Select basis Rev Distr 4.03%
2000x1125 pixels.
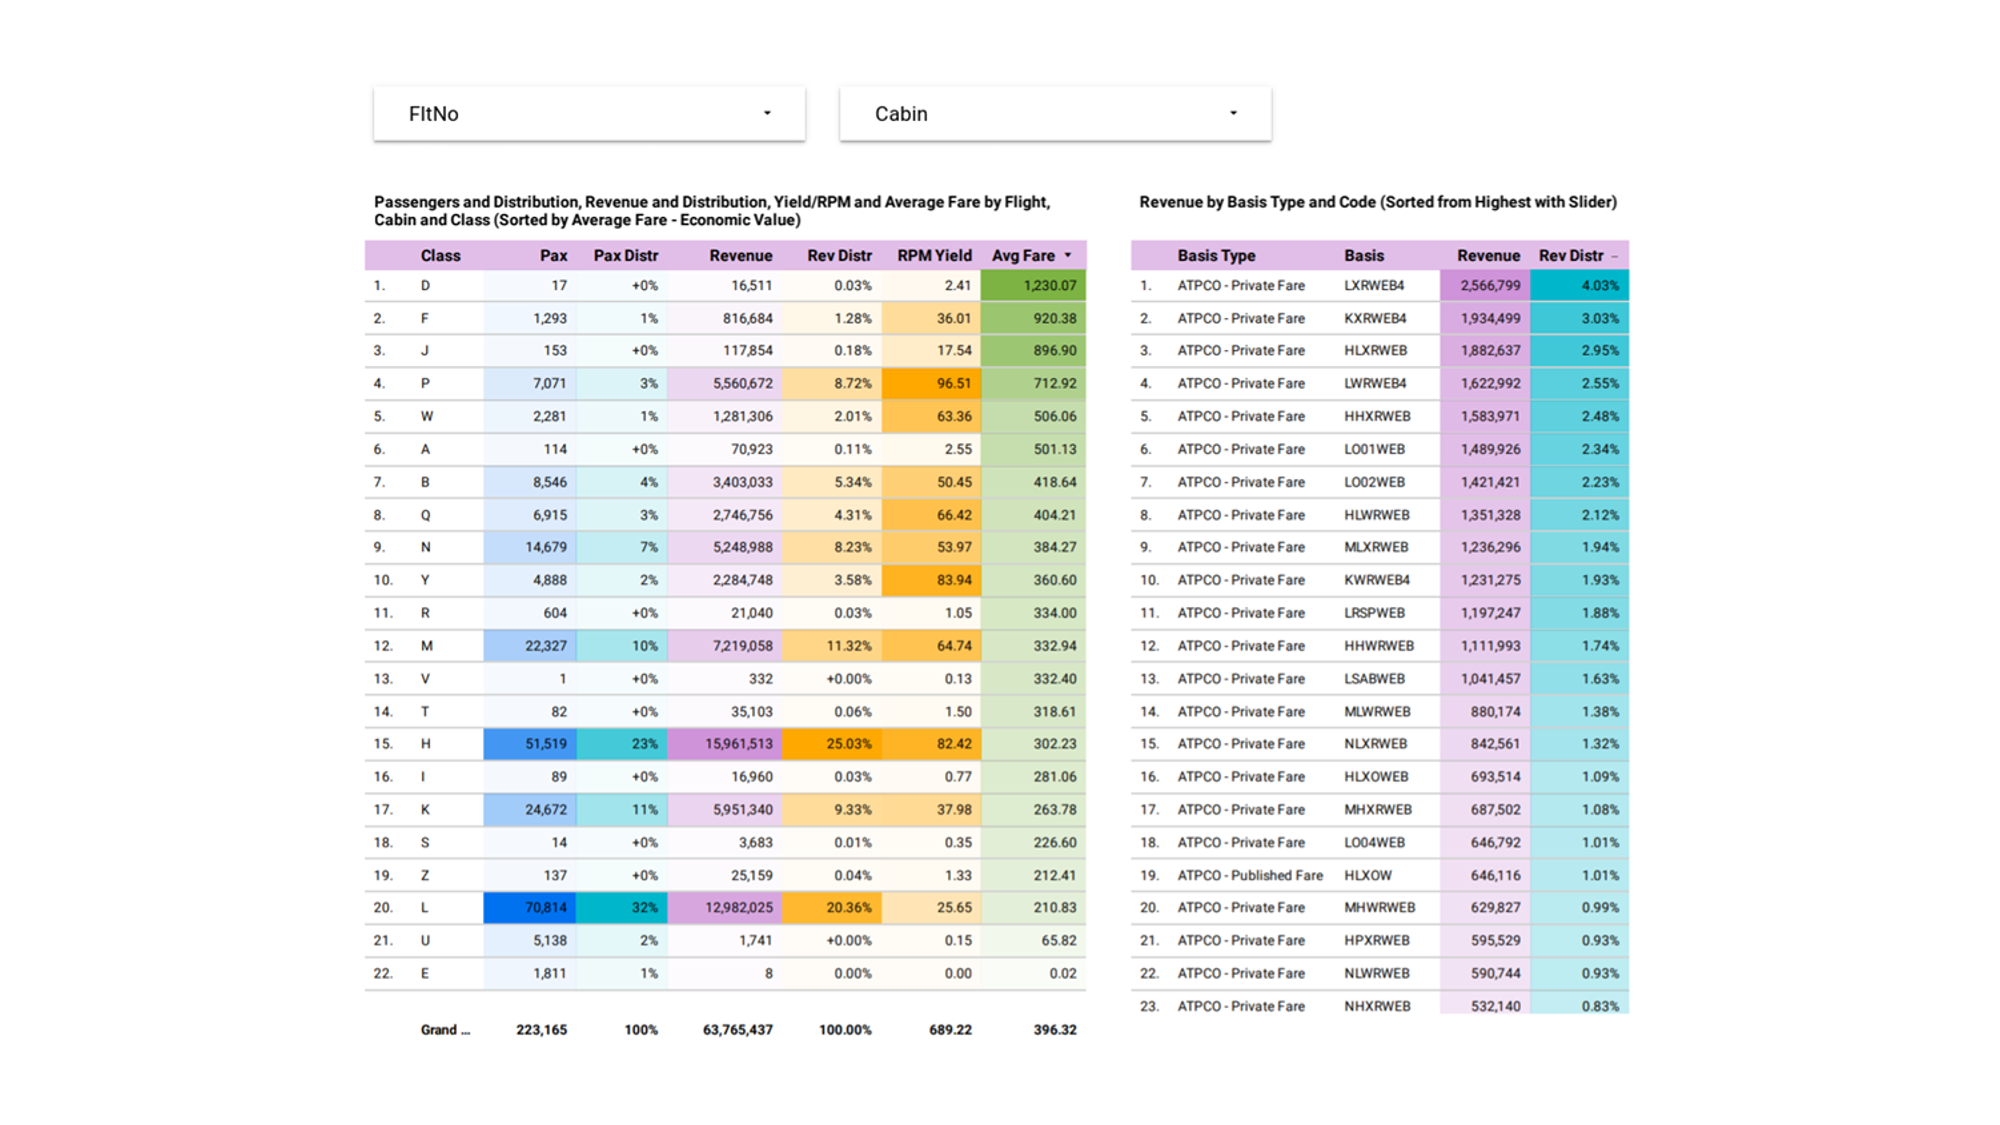click(x=1600, y=286)
